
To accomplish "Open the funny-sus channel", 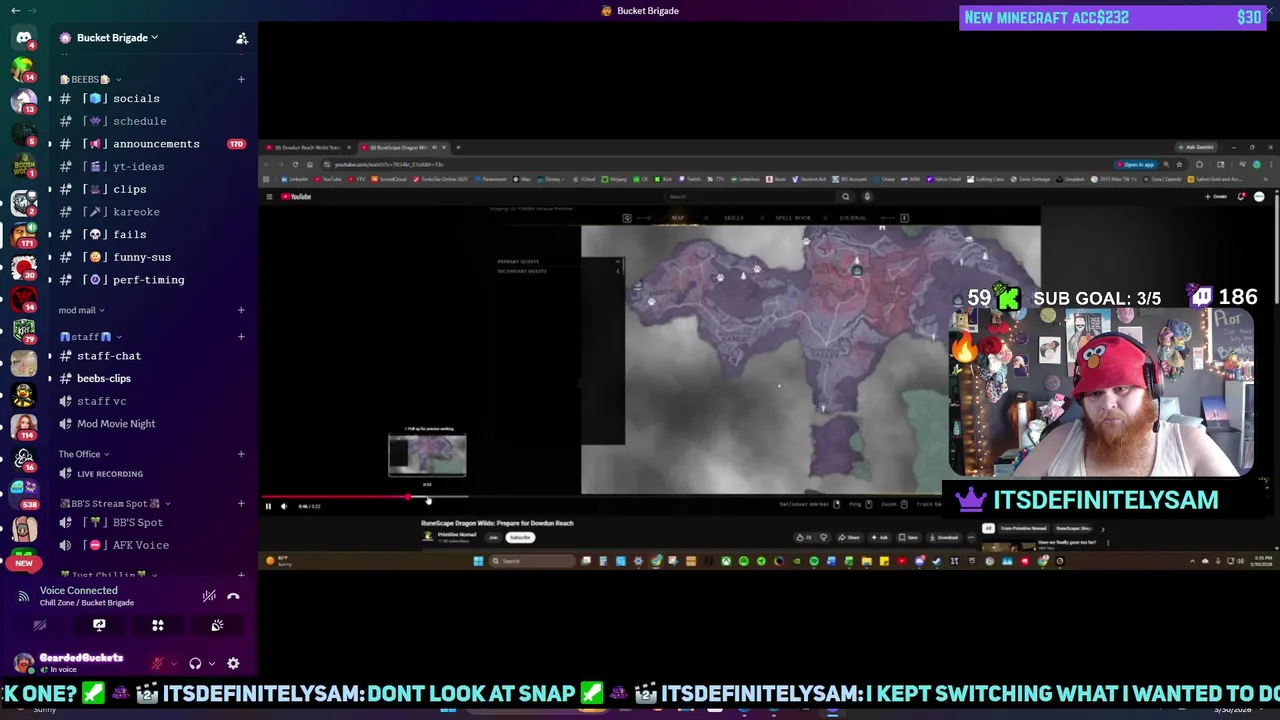I will pos(152,257).
